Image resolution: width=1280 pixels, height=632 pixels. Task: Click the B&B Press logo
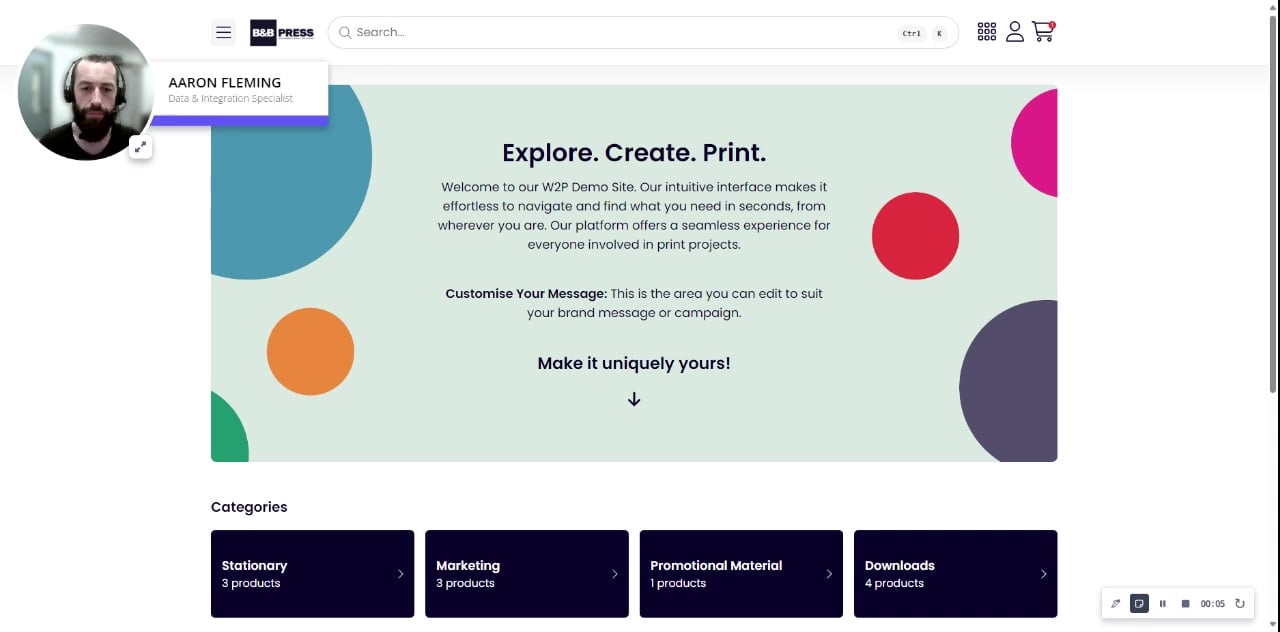pos(282,32)
